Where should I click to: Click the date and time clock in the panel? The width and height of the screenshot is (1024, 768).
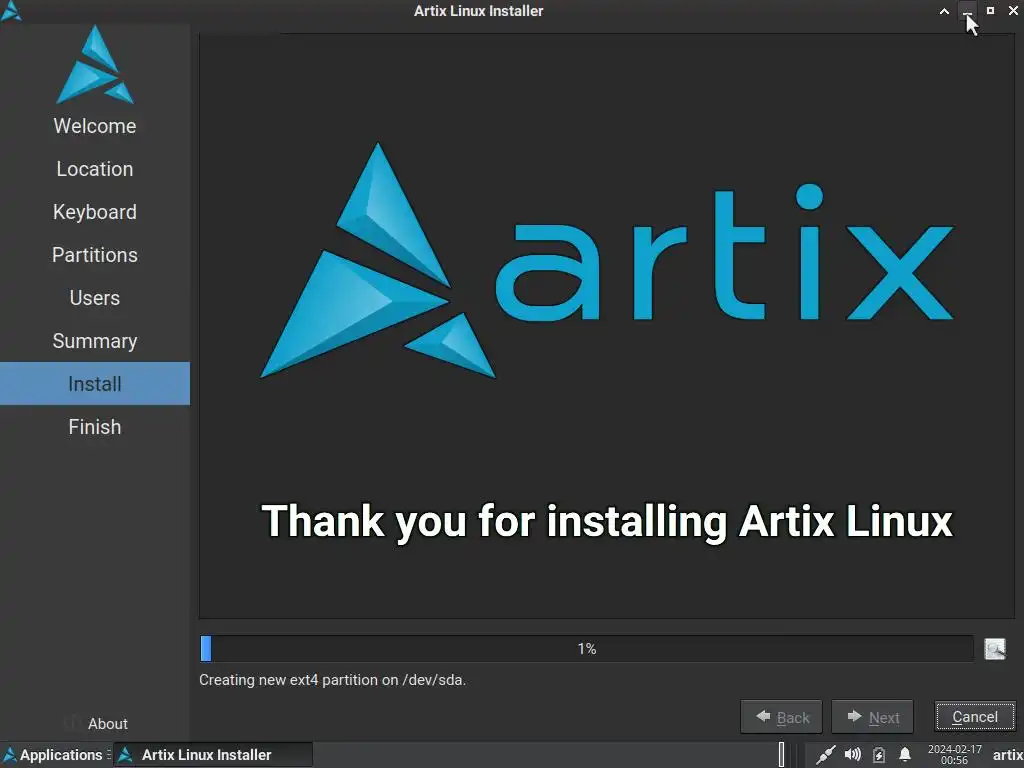click(954, 755)
